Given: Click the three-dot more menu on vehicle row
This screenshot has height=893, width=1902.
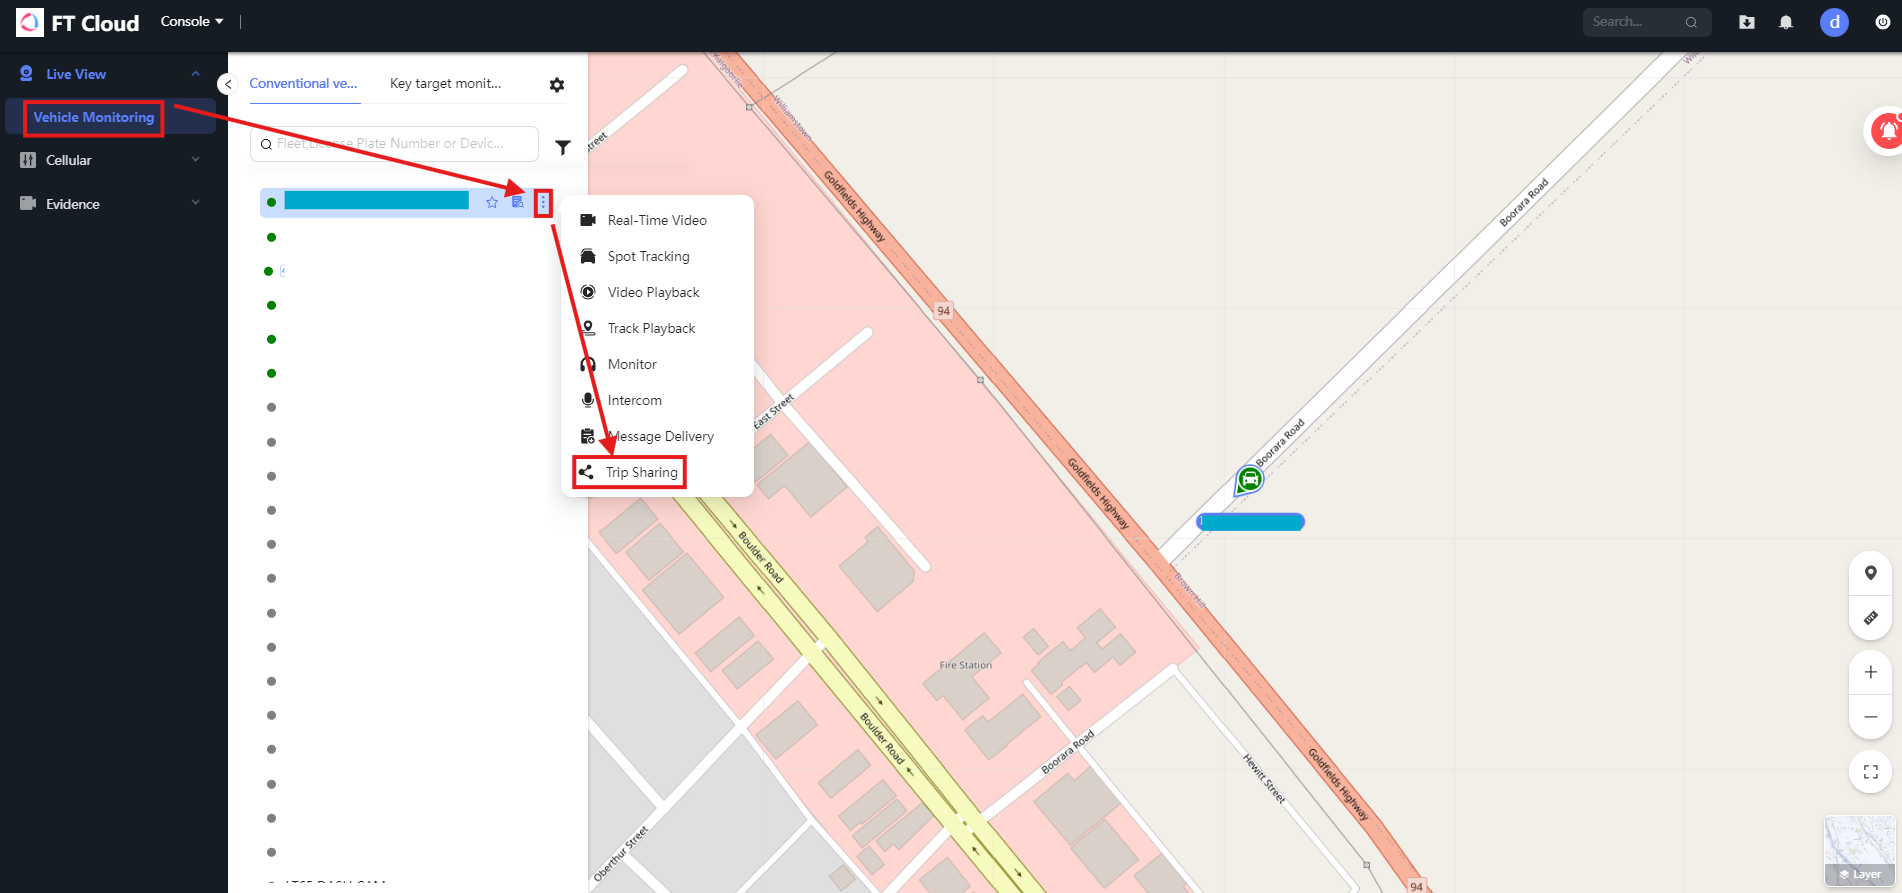Looking at the screenshot, I should [x=543, y=202].
